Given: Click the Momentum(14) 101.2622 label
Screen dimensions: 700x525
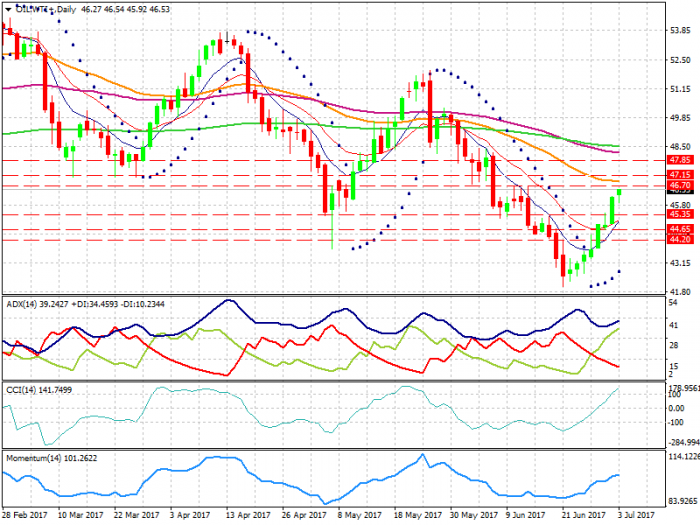Looking at the screenshot, I should tap(51, 458).
